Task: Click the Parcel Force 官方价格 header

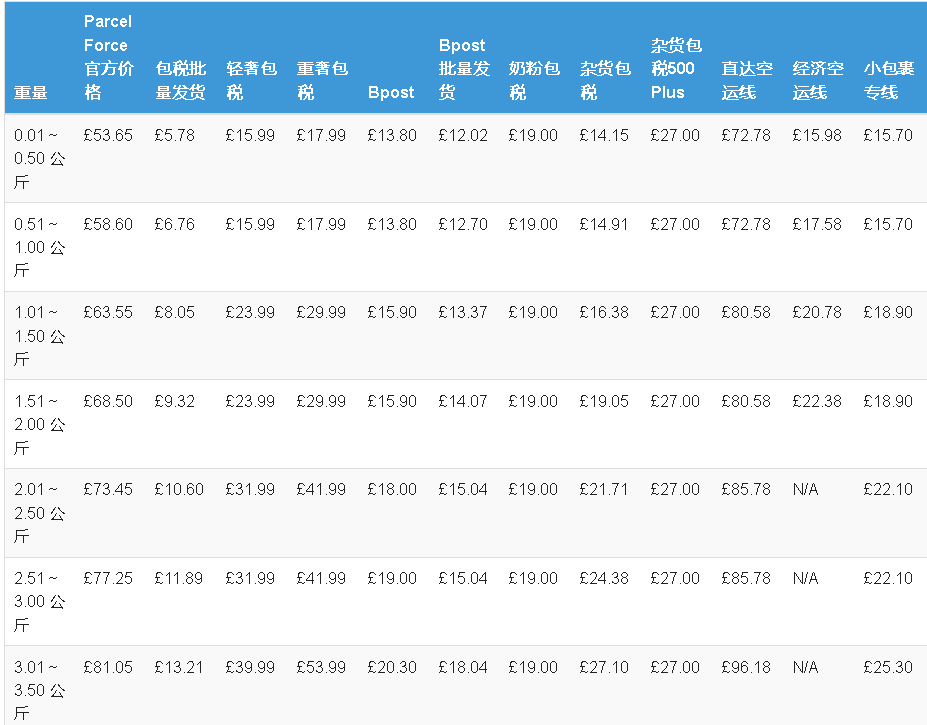Action: pos(107,57)
